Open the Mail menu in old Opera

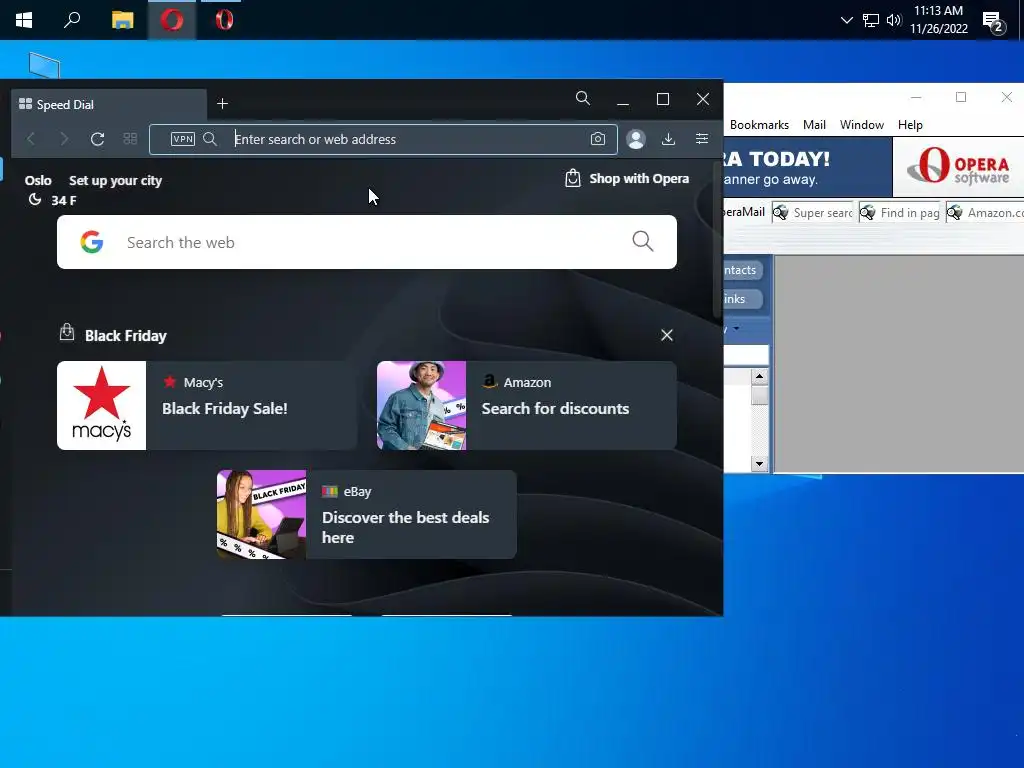[814, 125]
